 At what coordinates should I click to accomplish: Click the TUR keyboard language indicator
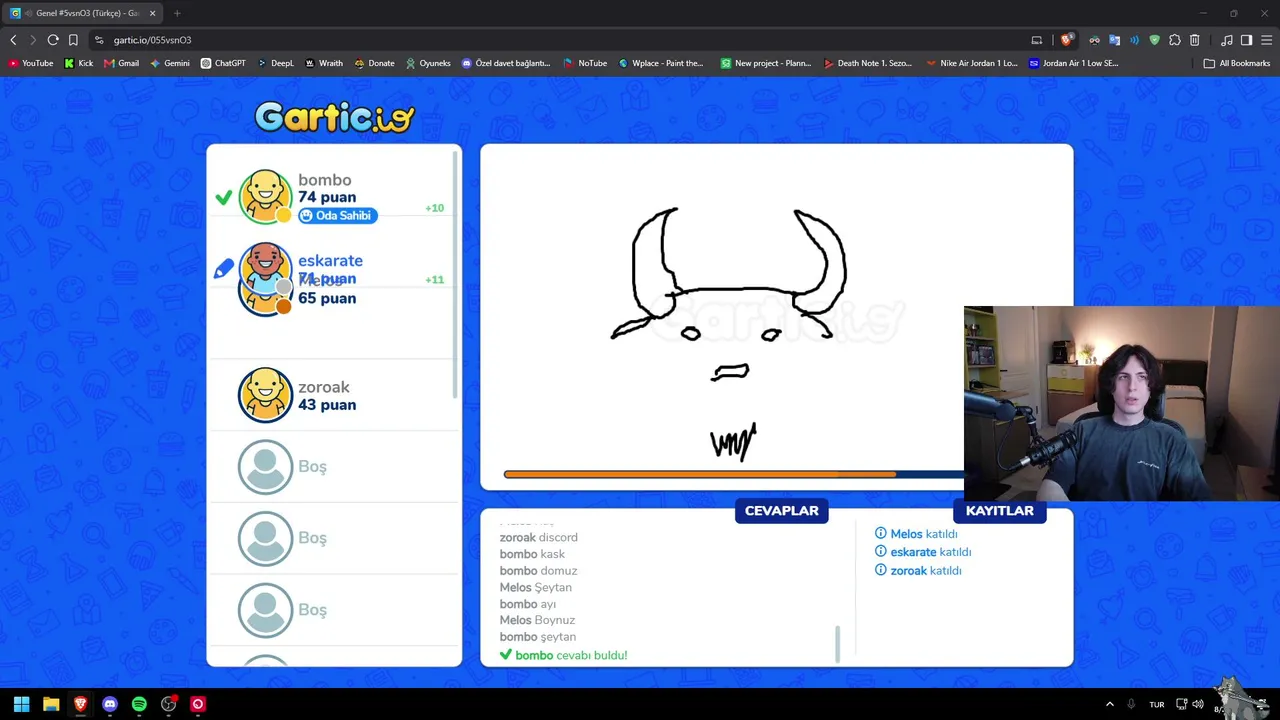pos(1157,704)
